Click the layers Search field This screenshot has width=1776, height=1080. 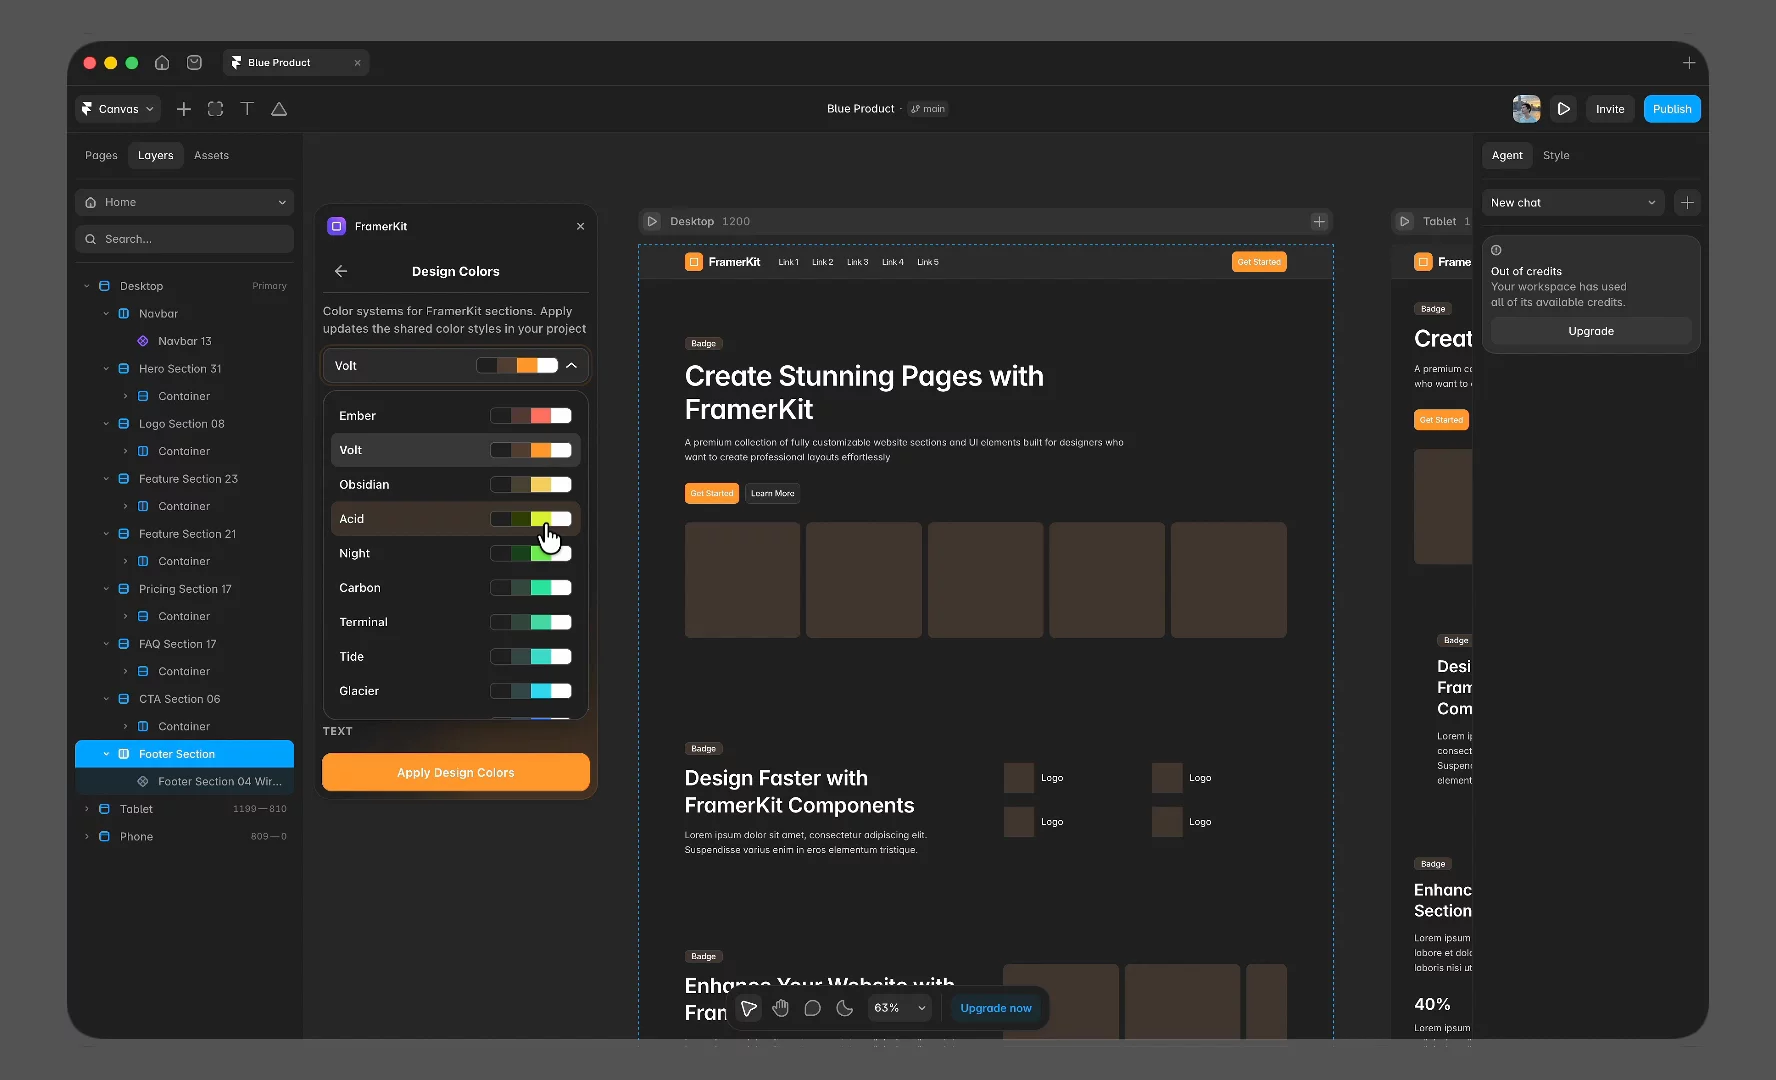tap(184, 239)
